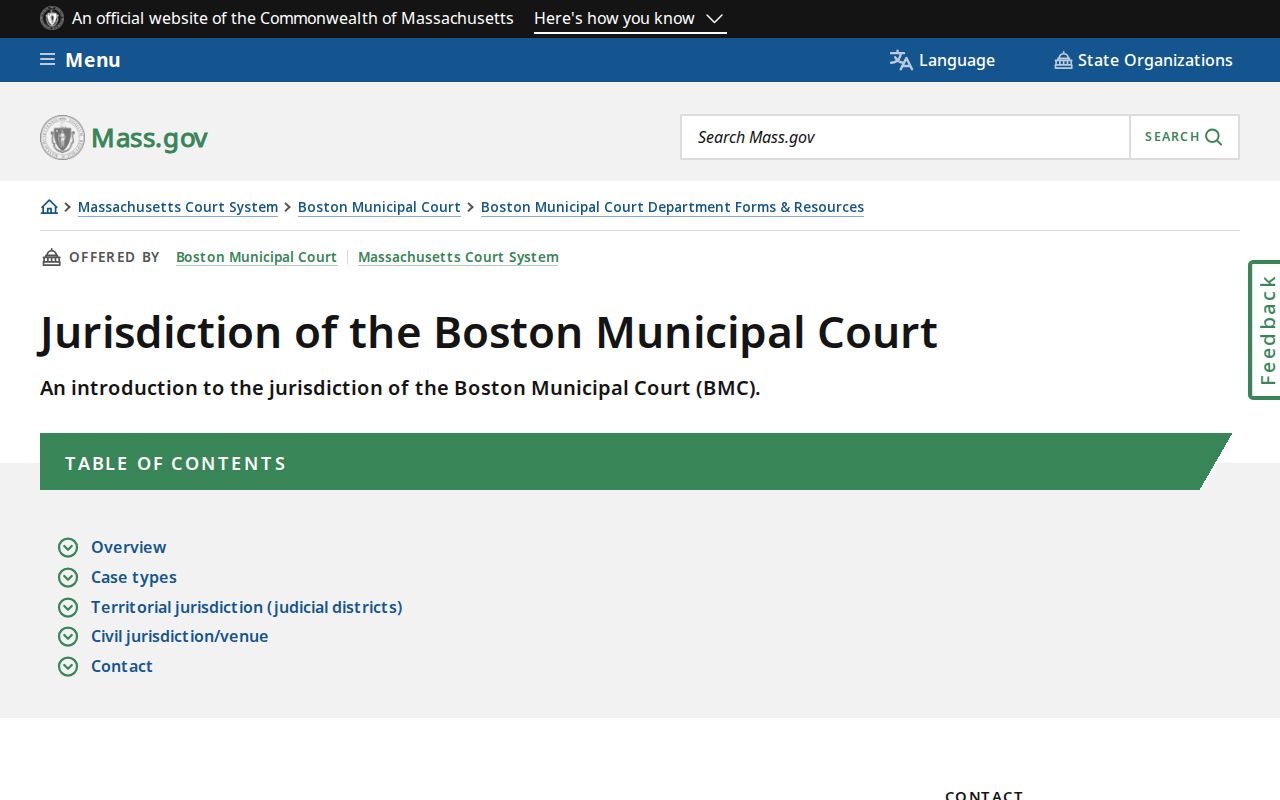1280x800 pixels.
Task: Open Massachusetts Court System breadcrumb link
Action: click(x=178, y=207)
